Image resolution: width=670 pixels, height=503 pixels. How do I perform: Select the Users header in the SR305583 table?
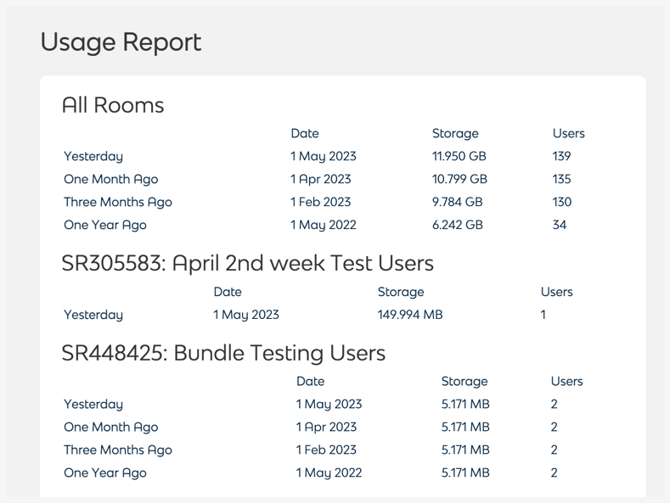coord(556,292)
